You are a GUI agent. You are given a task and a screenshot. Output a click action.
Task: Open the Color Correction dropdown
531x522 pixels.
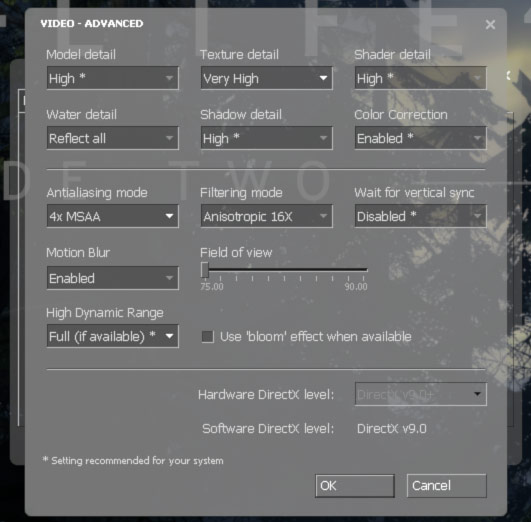click(x=420, y=138)
